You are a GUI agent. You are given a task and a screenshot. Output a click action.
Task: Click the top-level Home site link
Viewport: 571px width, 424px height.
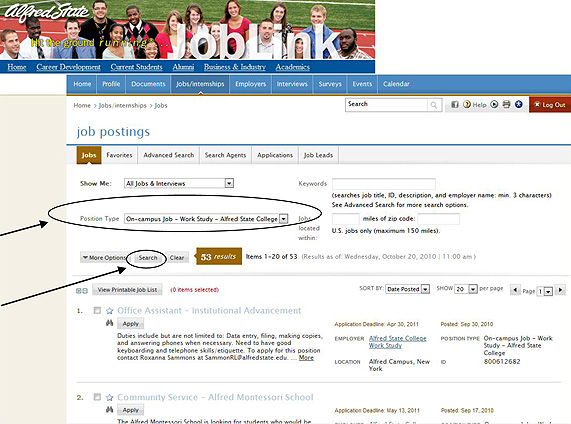[x=17, y=67]
